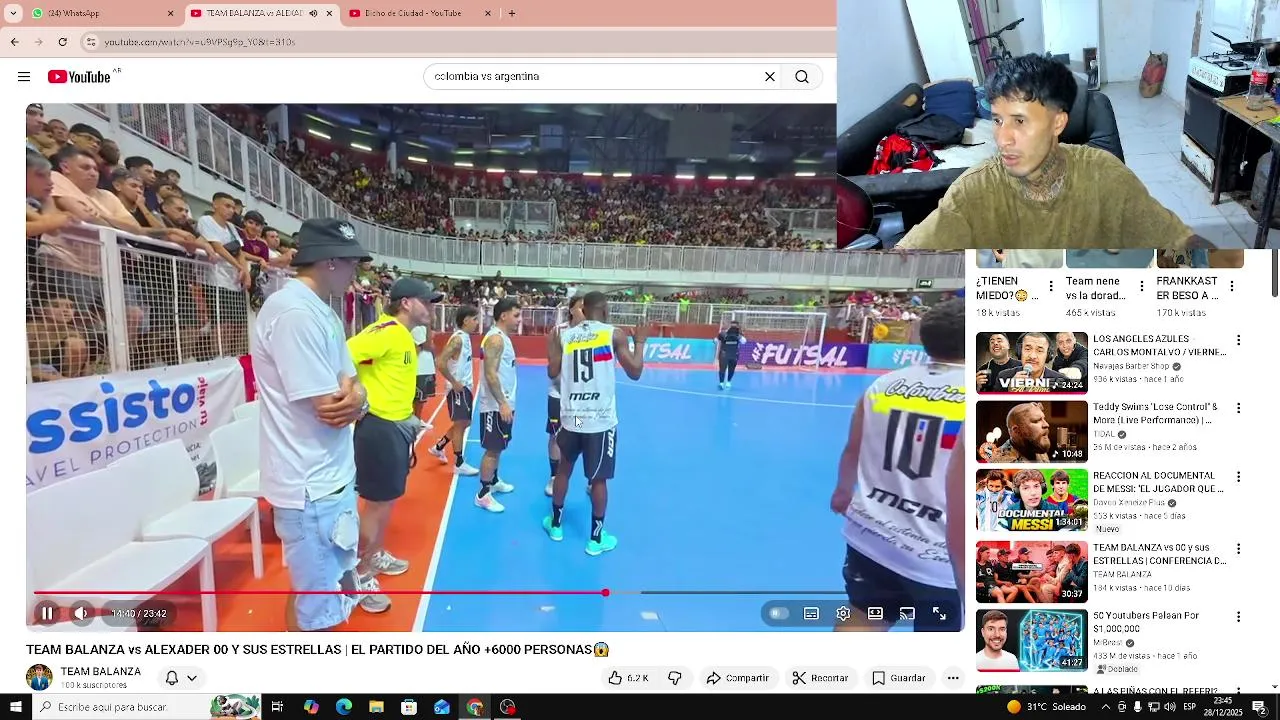The width and height of the screenshot is (1280, 720).
Task: Seek by clicking the red progress scrubber
Action: (605, 593)
